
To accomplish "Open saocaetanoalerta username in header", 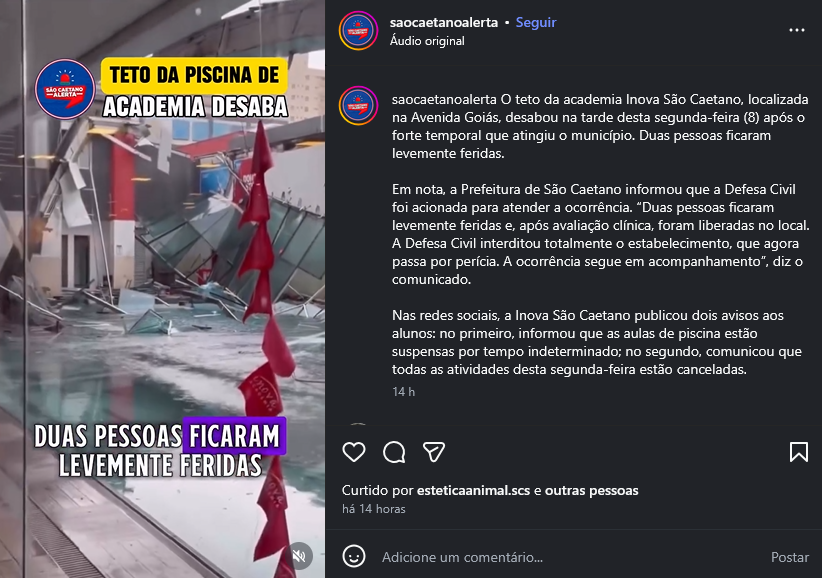I will 444,23.
